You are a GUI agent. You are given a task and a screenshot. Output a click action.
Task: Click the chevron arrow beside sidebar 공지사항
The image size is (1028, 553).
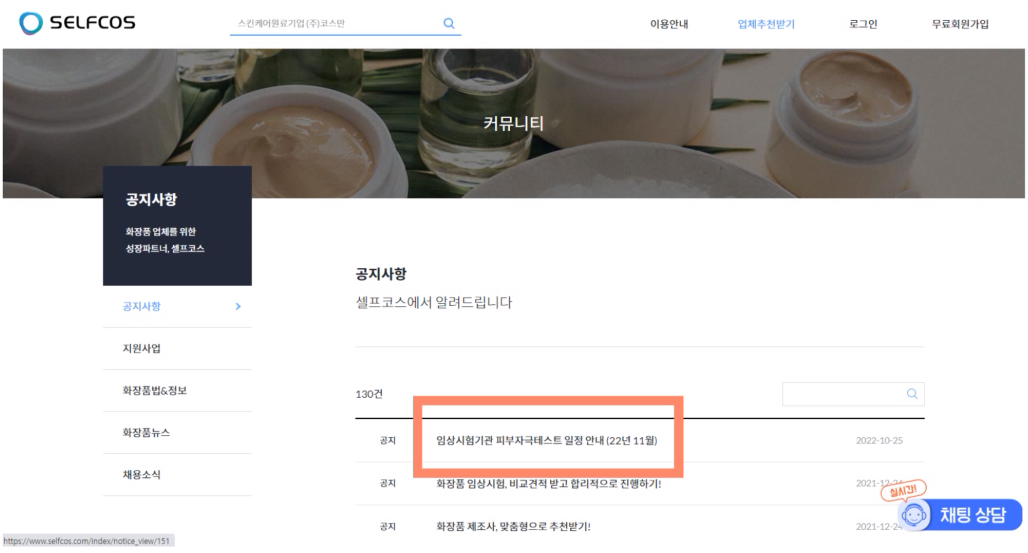click(x=238, y=307)
